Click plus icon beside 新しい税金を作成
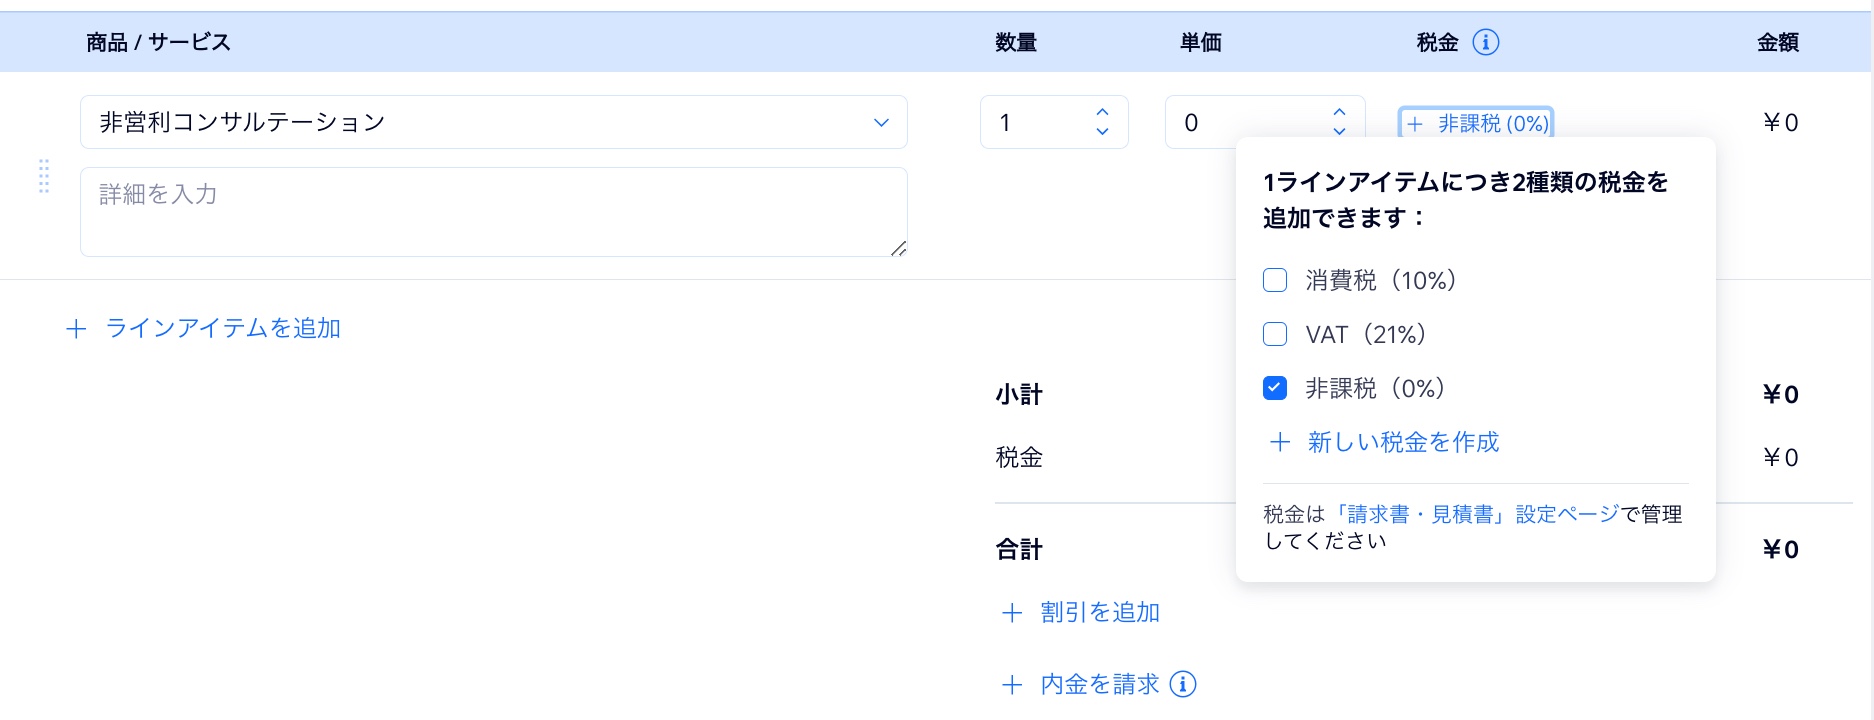1874x720 pixels. [1280, 442]
